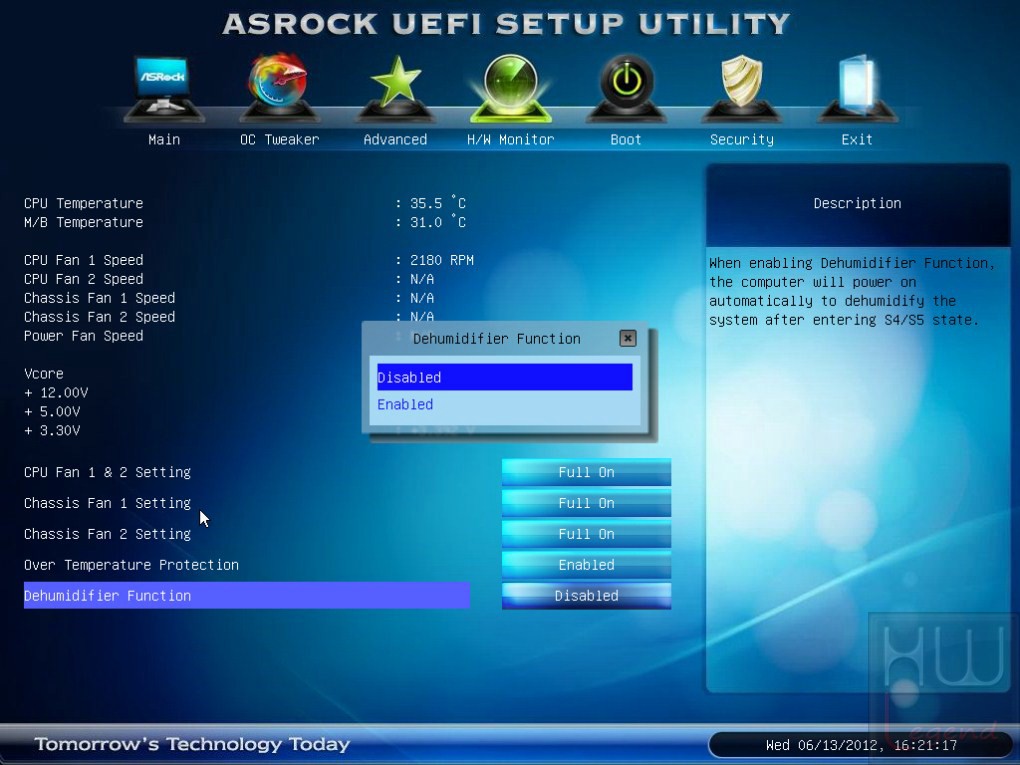Click the 2180 RPM fan speed value

coord(442,260)
